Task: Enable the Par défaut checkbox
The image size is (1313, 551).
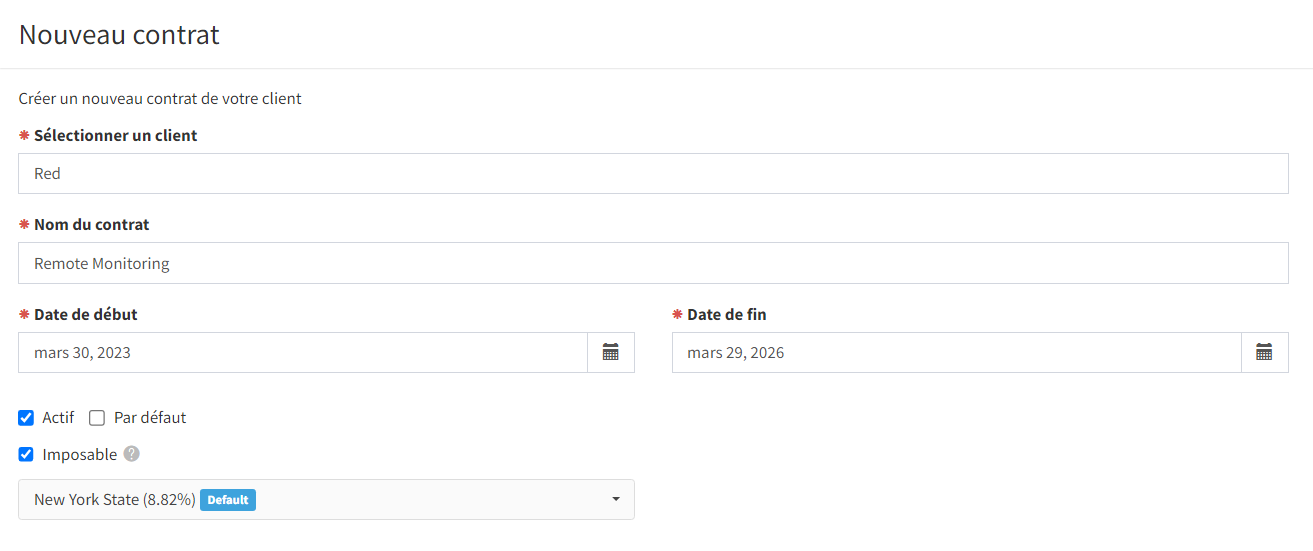Action: (x=97, y=418)
